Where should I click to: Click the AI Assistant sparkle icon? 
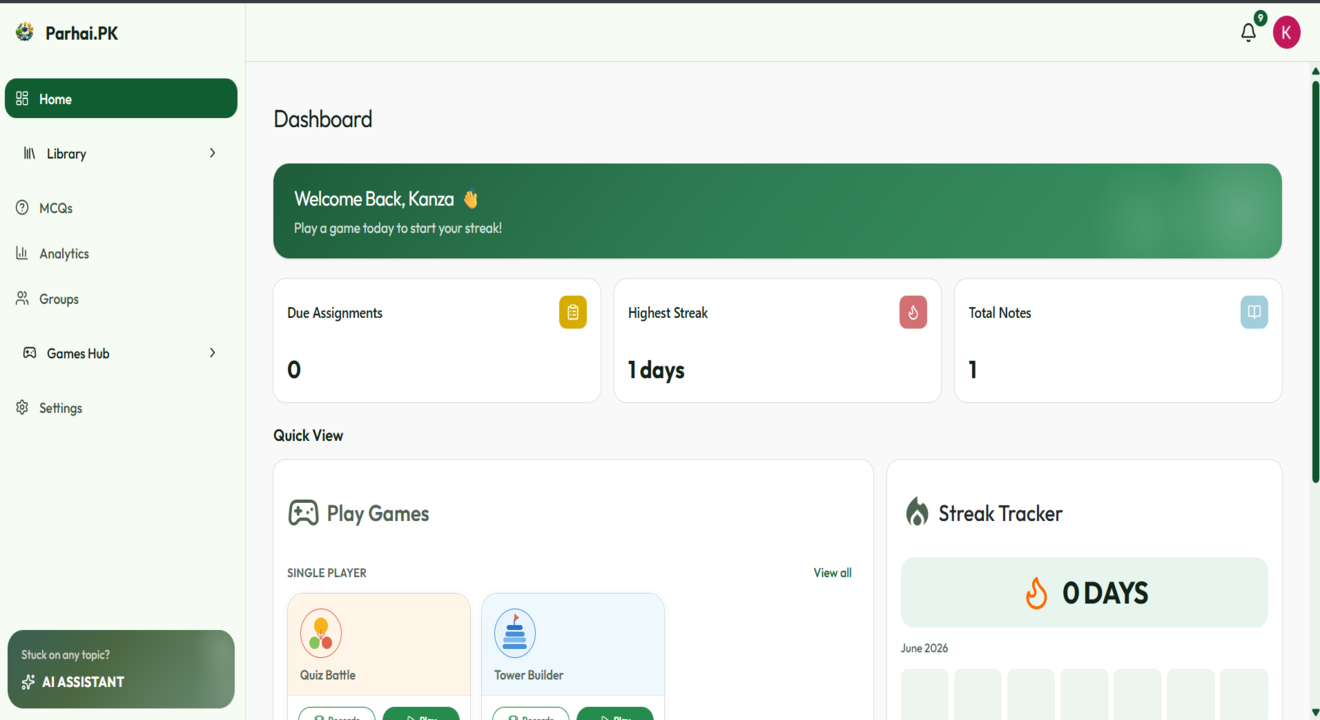(28, 682)
